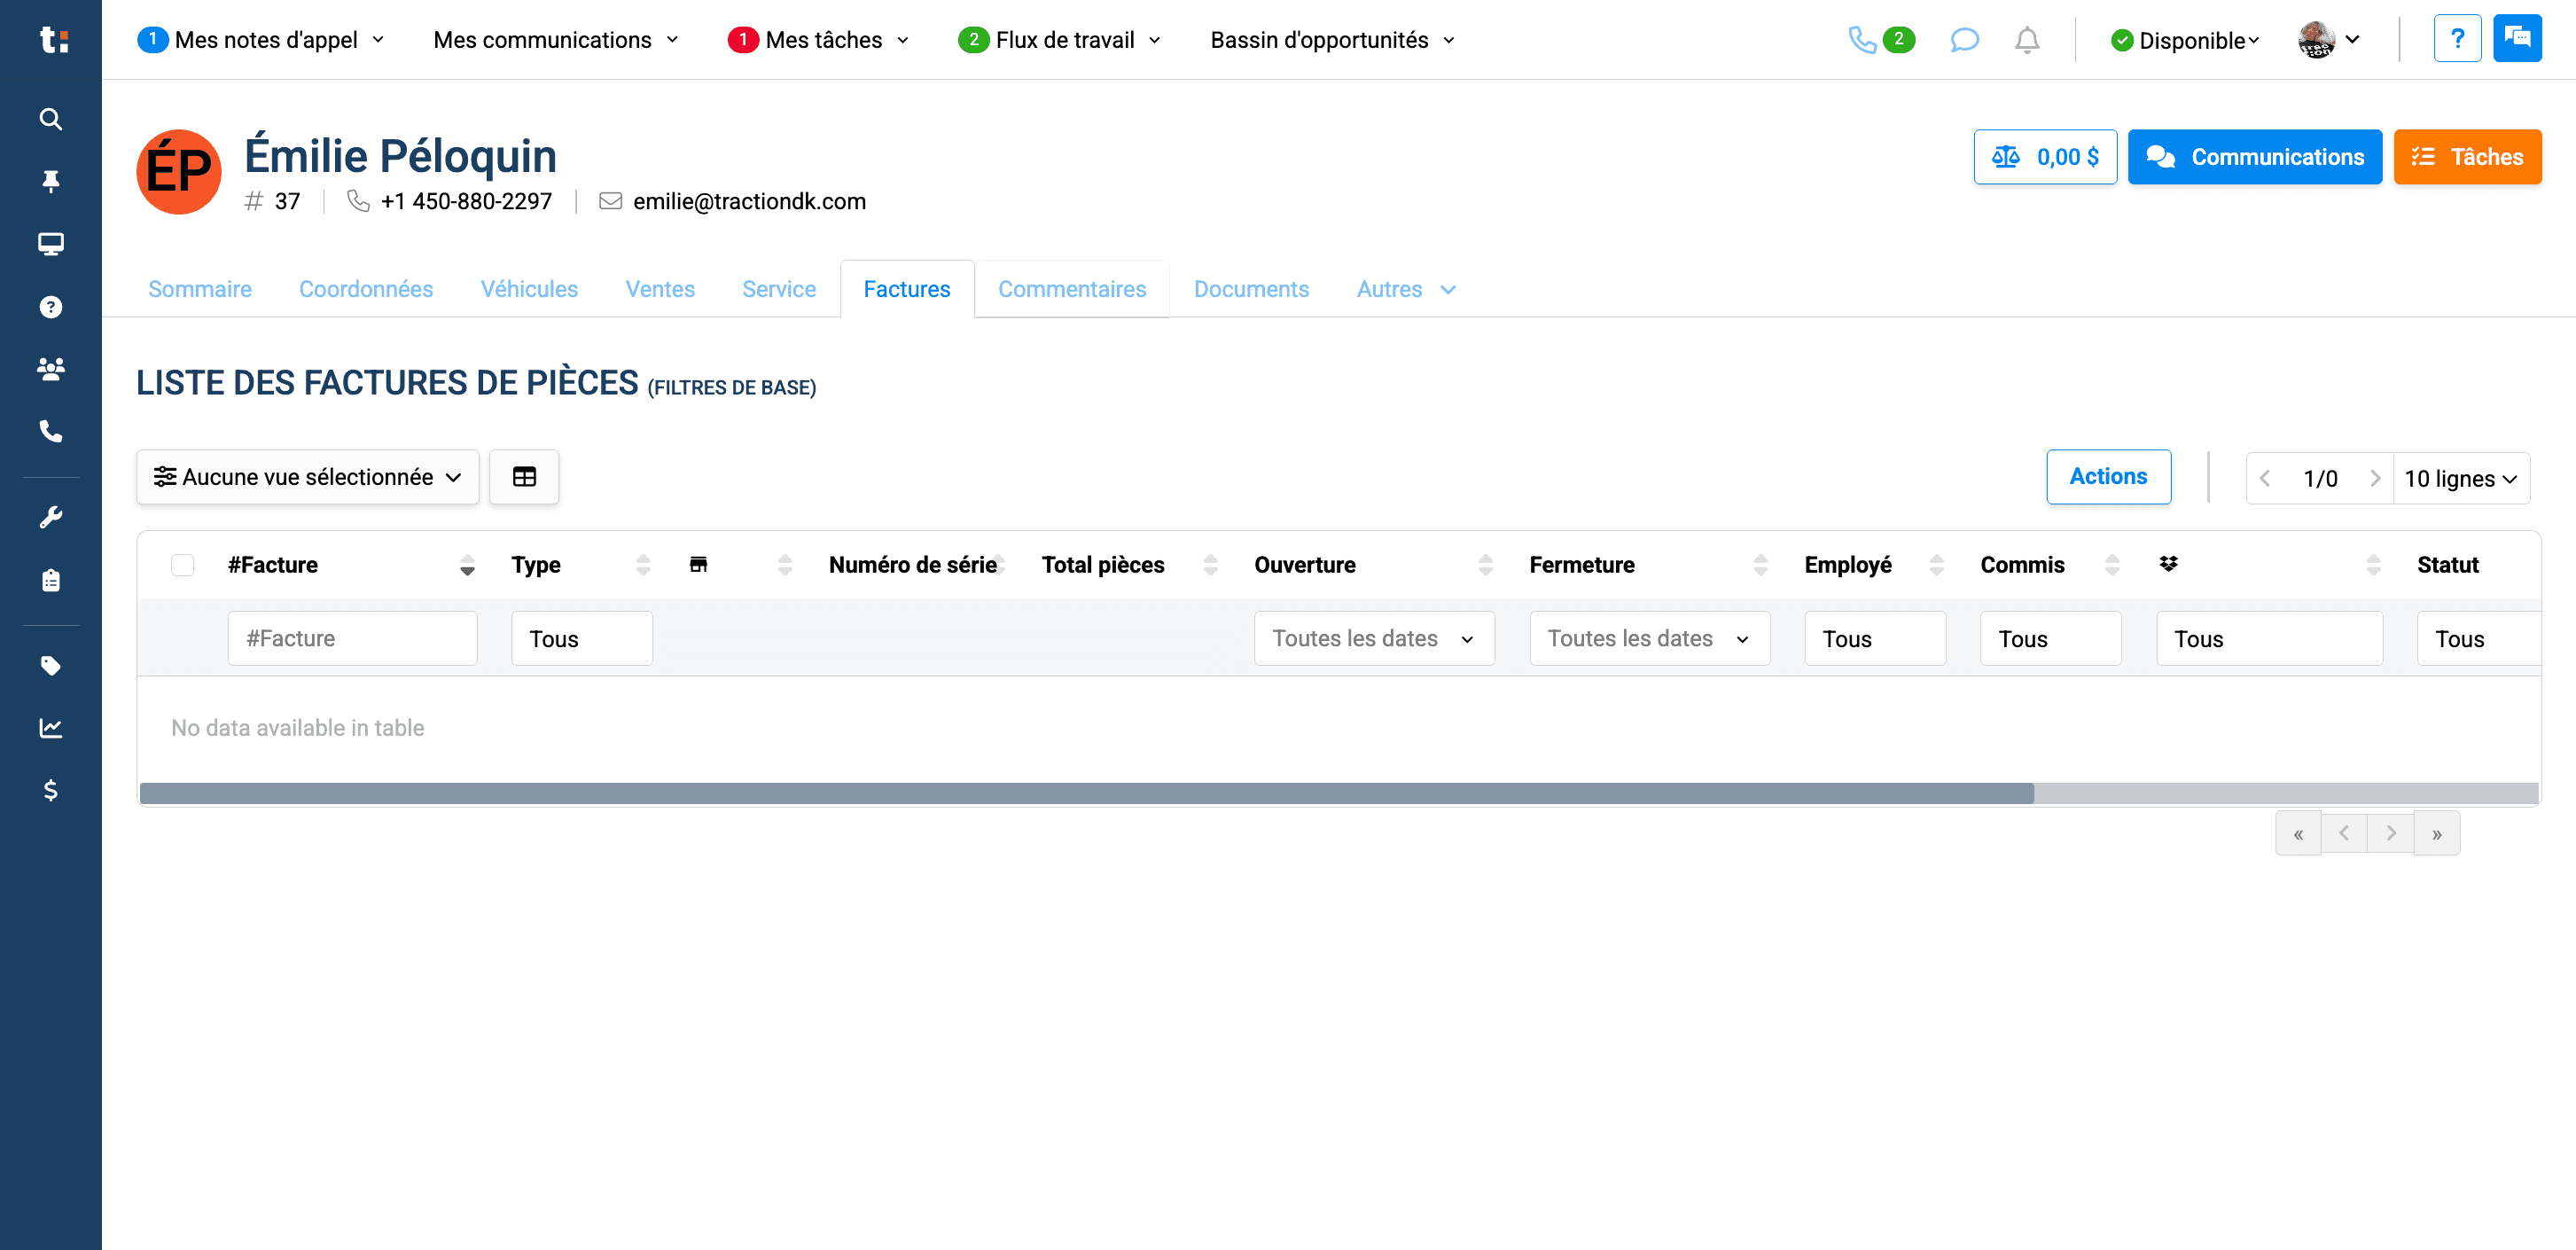Click the question-mark circle sidebar icon
2576x1250 pixels.
(50, 307)
